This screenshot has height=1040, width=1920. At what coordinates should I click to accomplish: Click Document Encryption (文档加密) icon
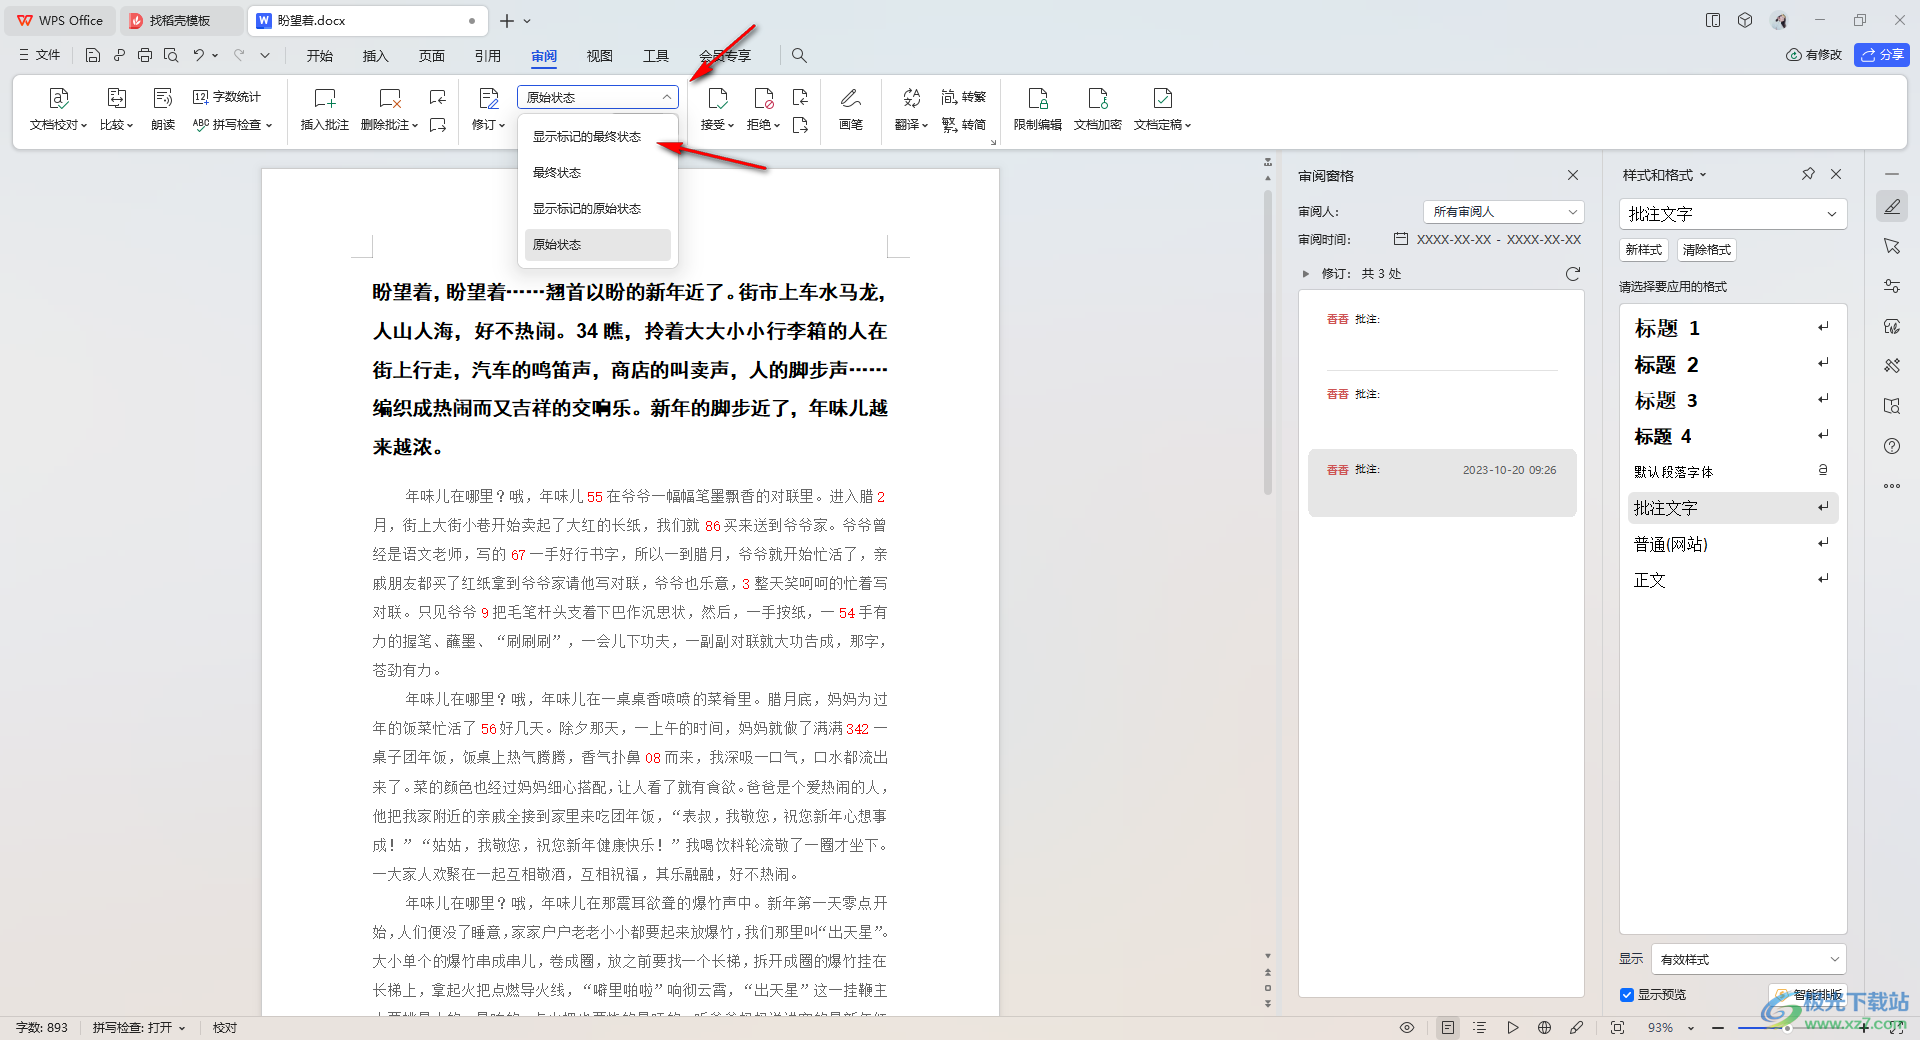[1098, 98]
